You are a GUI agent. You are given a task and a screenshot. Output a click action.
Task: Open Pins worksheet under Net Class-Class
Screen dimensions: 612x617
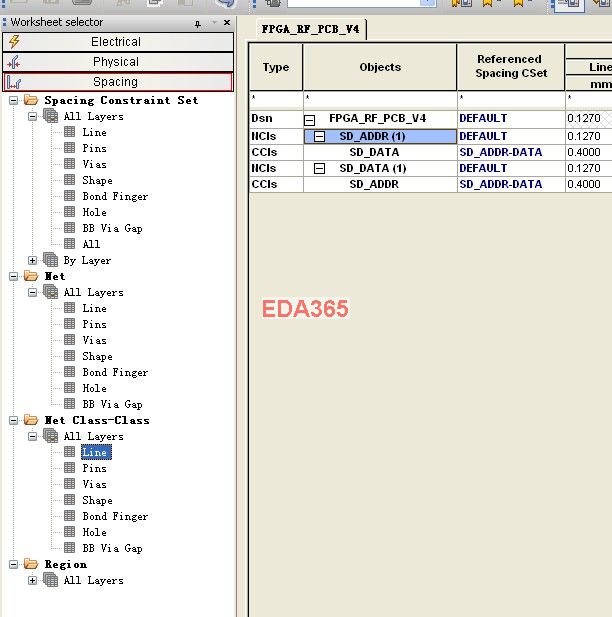click(94, 468)
